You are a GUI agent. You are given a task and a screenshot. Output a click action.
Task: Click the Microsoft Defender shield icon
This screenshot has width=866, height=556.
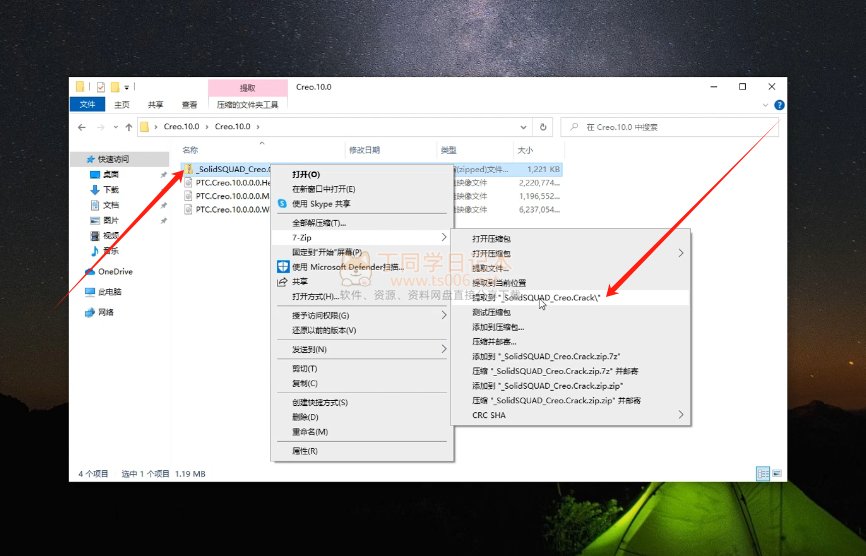pyautogui.click(x=283, y=267)
